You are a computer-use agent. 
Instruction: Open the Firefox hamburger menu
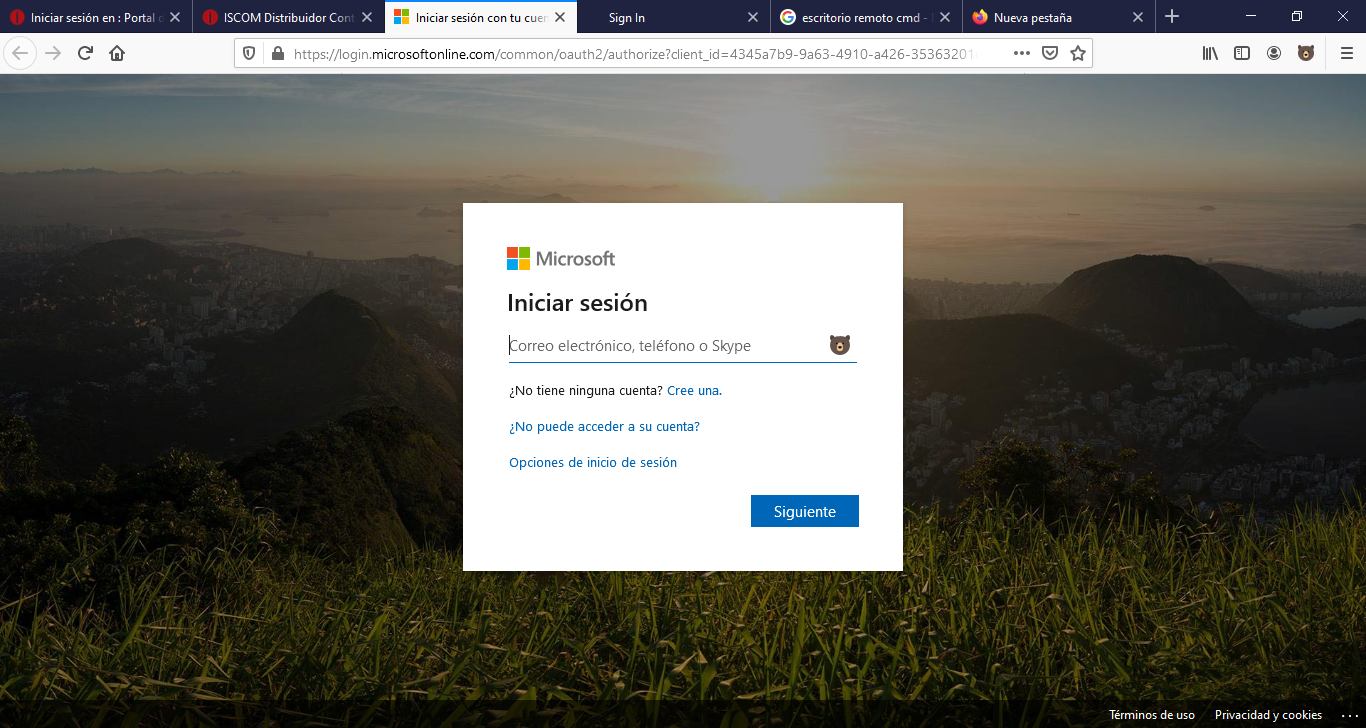1346,53
